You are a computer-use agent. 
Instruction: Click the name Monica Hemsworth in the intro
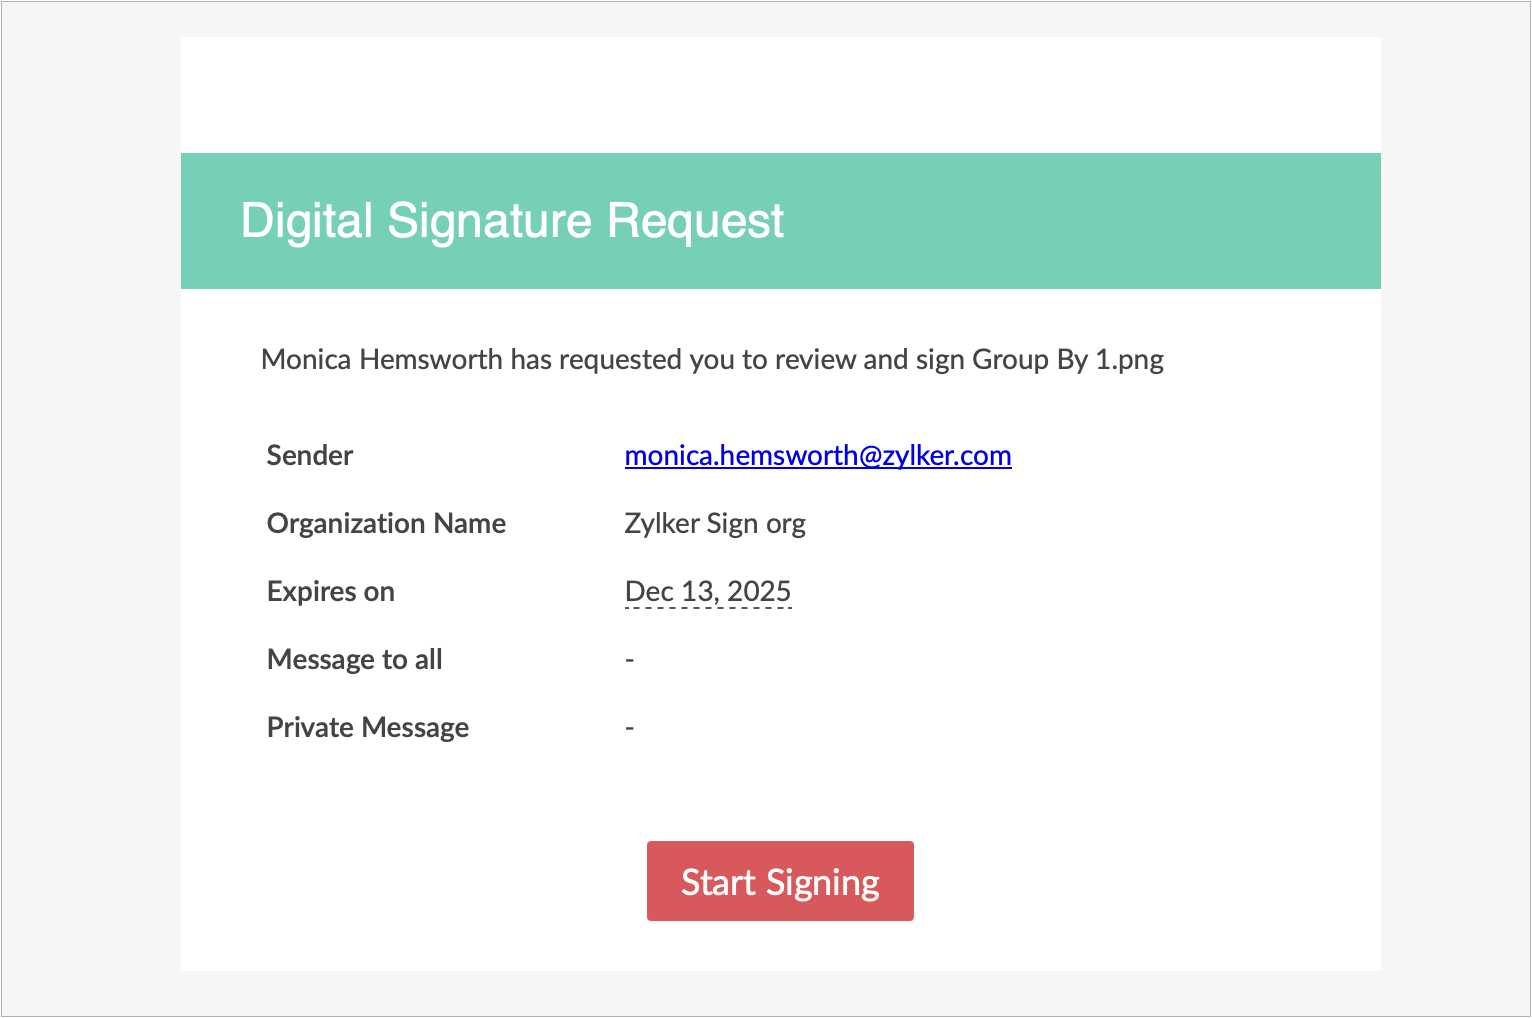[x=381, y=360]
